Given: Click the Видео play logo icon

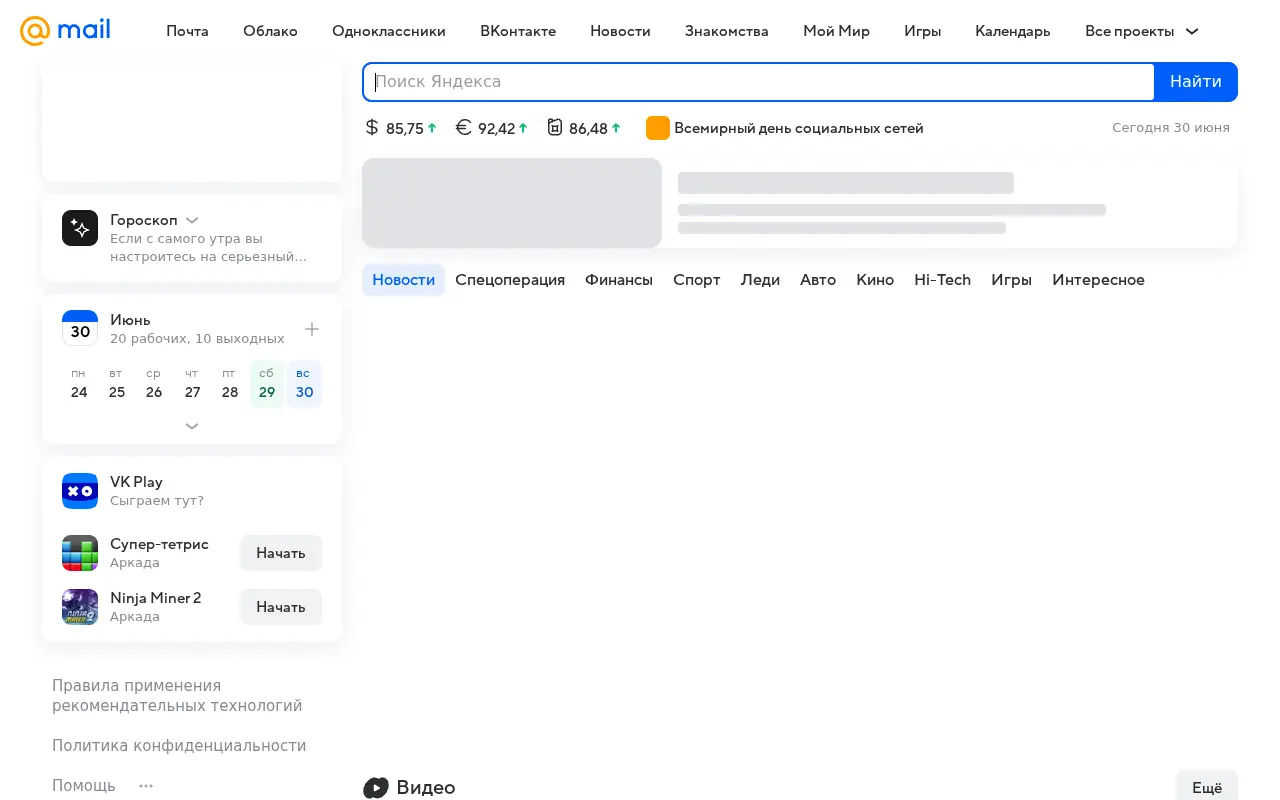Looking at the screenshot, I should 376,788.
